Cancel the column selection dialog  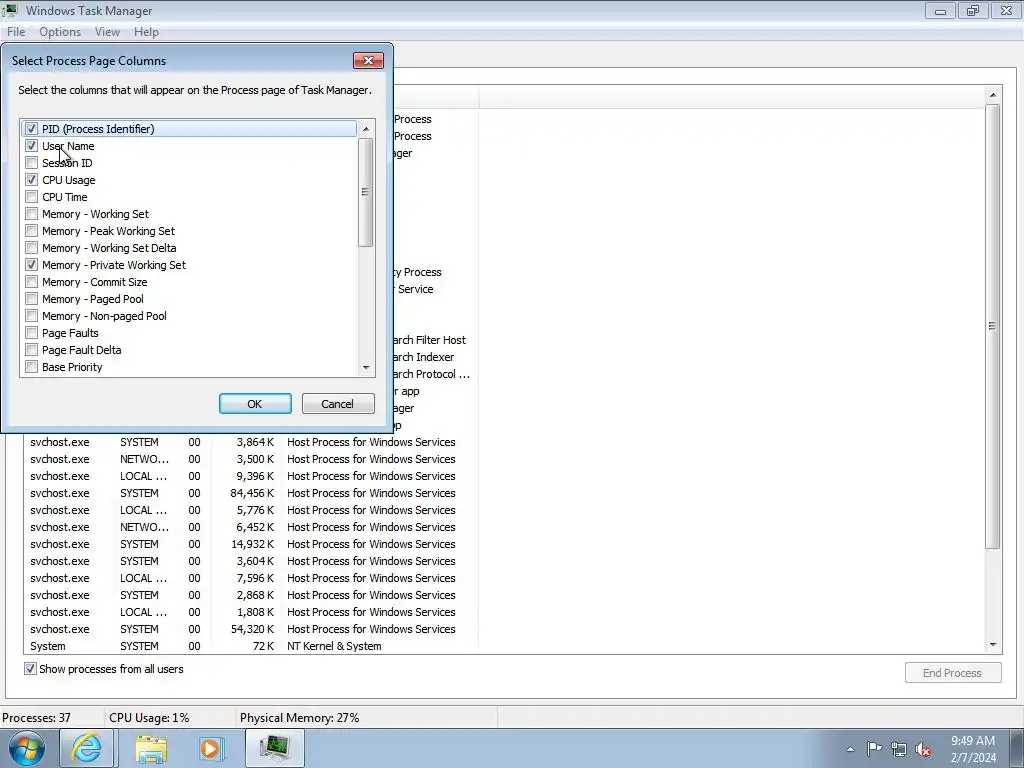click(x=338, y=404)
